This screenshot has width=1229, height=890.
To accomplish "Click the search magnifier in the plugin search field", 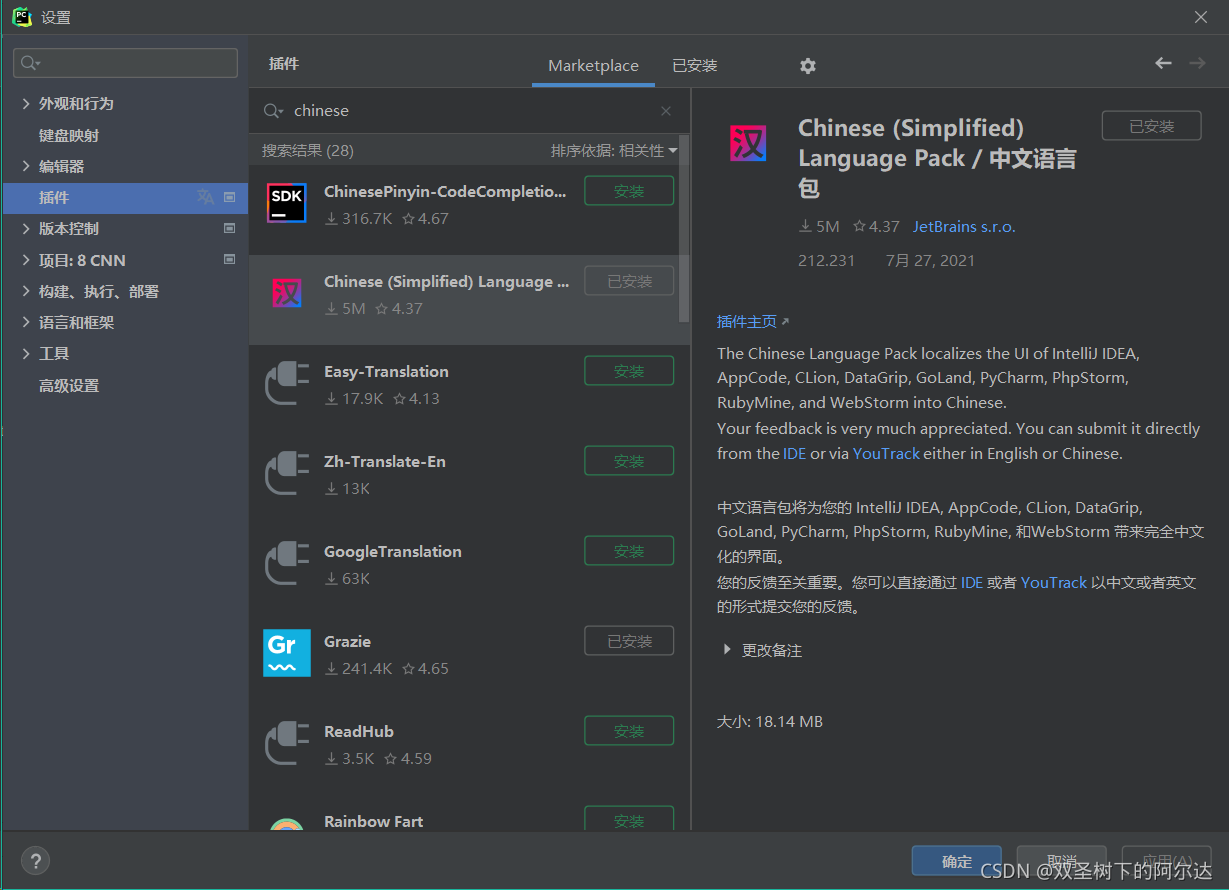I will click(273, 111).
